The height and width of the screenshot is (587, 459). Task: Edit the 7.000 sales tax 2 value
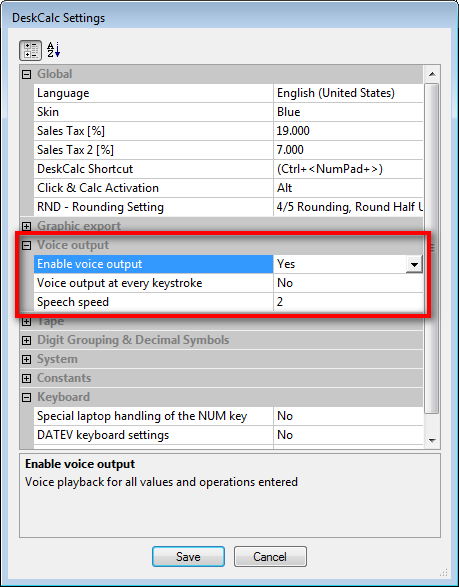point(349,150)
